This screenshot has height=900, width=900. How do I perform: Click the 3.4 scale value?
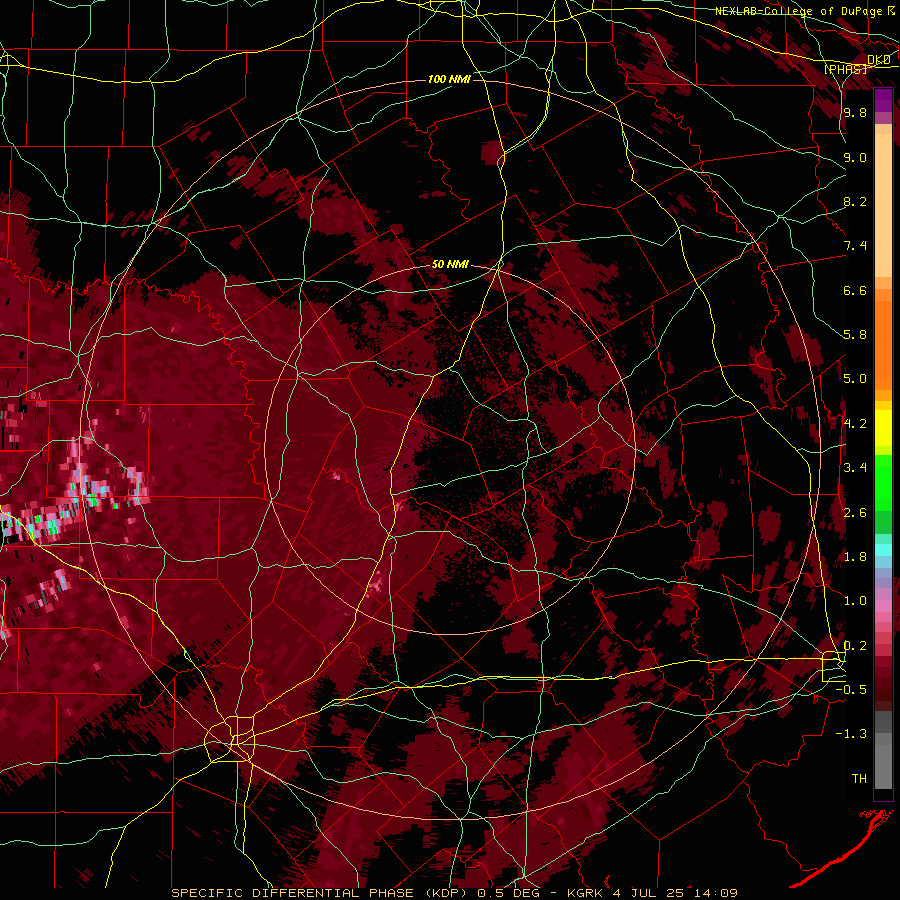tap(855, 468)
